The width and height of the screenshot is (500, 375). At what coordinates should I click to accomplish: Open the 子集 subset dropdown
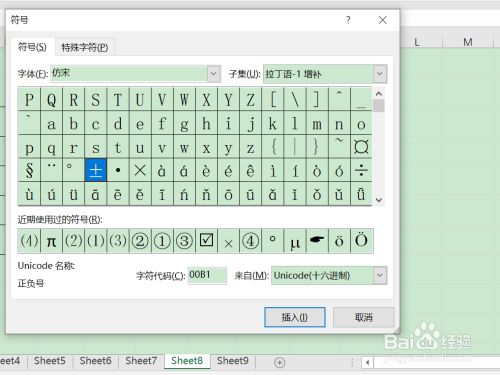click(x=379, y=74)
